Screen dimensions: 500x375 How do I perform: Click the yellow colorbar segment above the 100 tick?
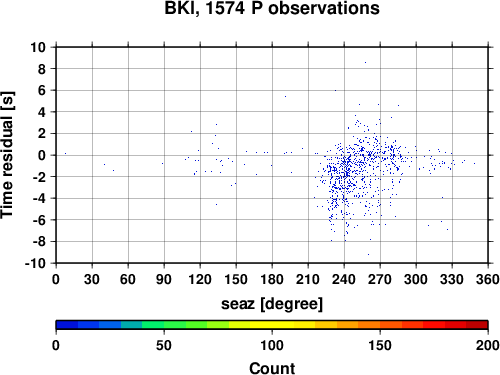(x=272, y=325)
